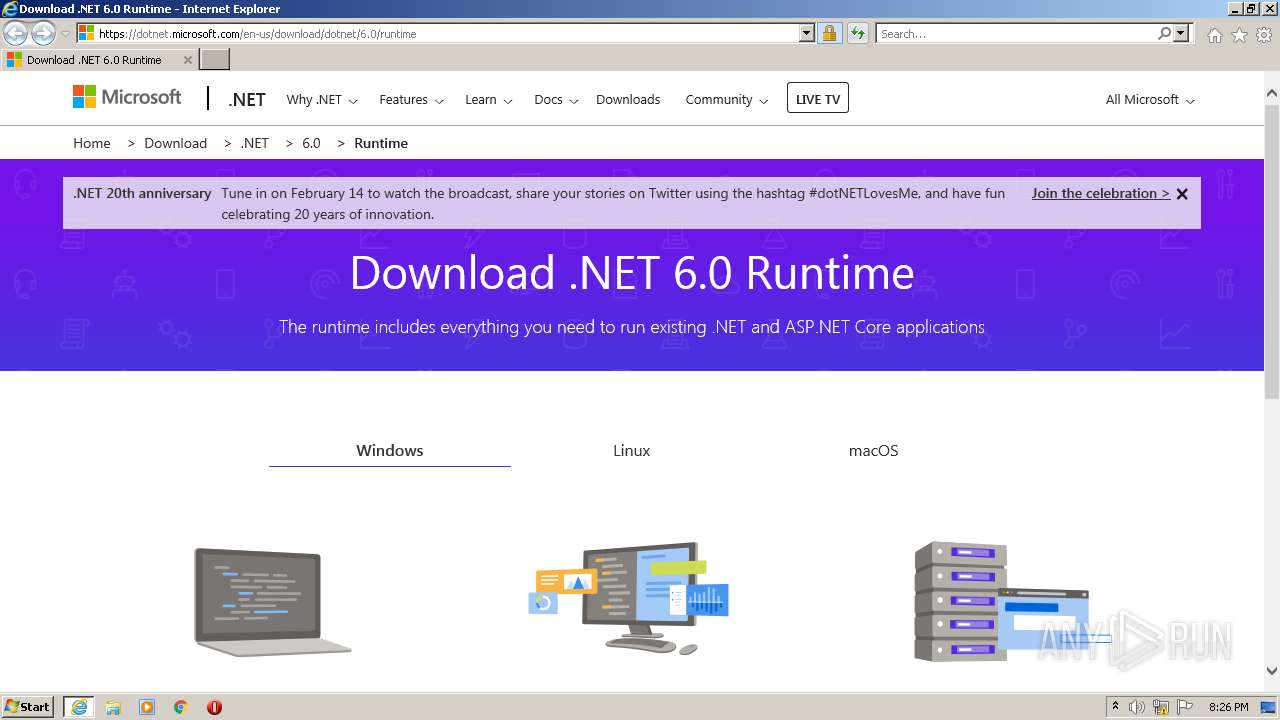
Task: Go to .NET breadcrumb link
Action: coord(255,143)
